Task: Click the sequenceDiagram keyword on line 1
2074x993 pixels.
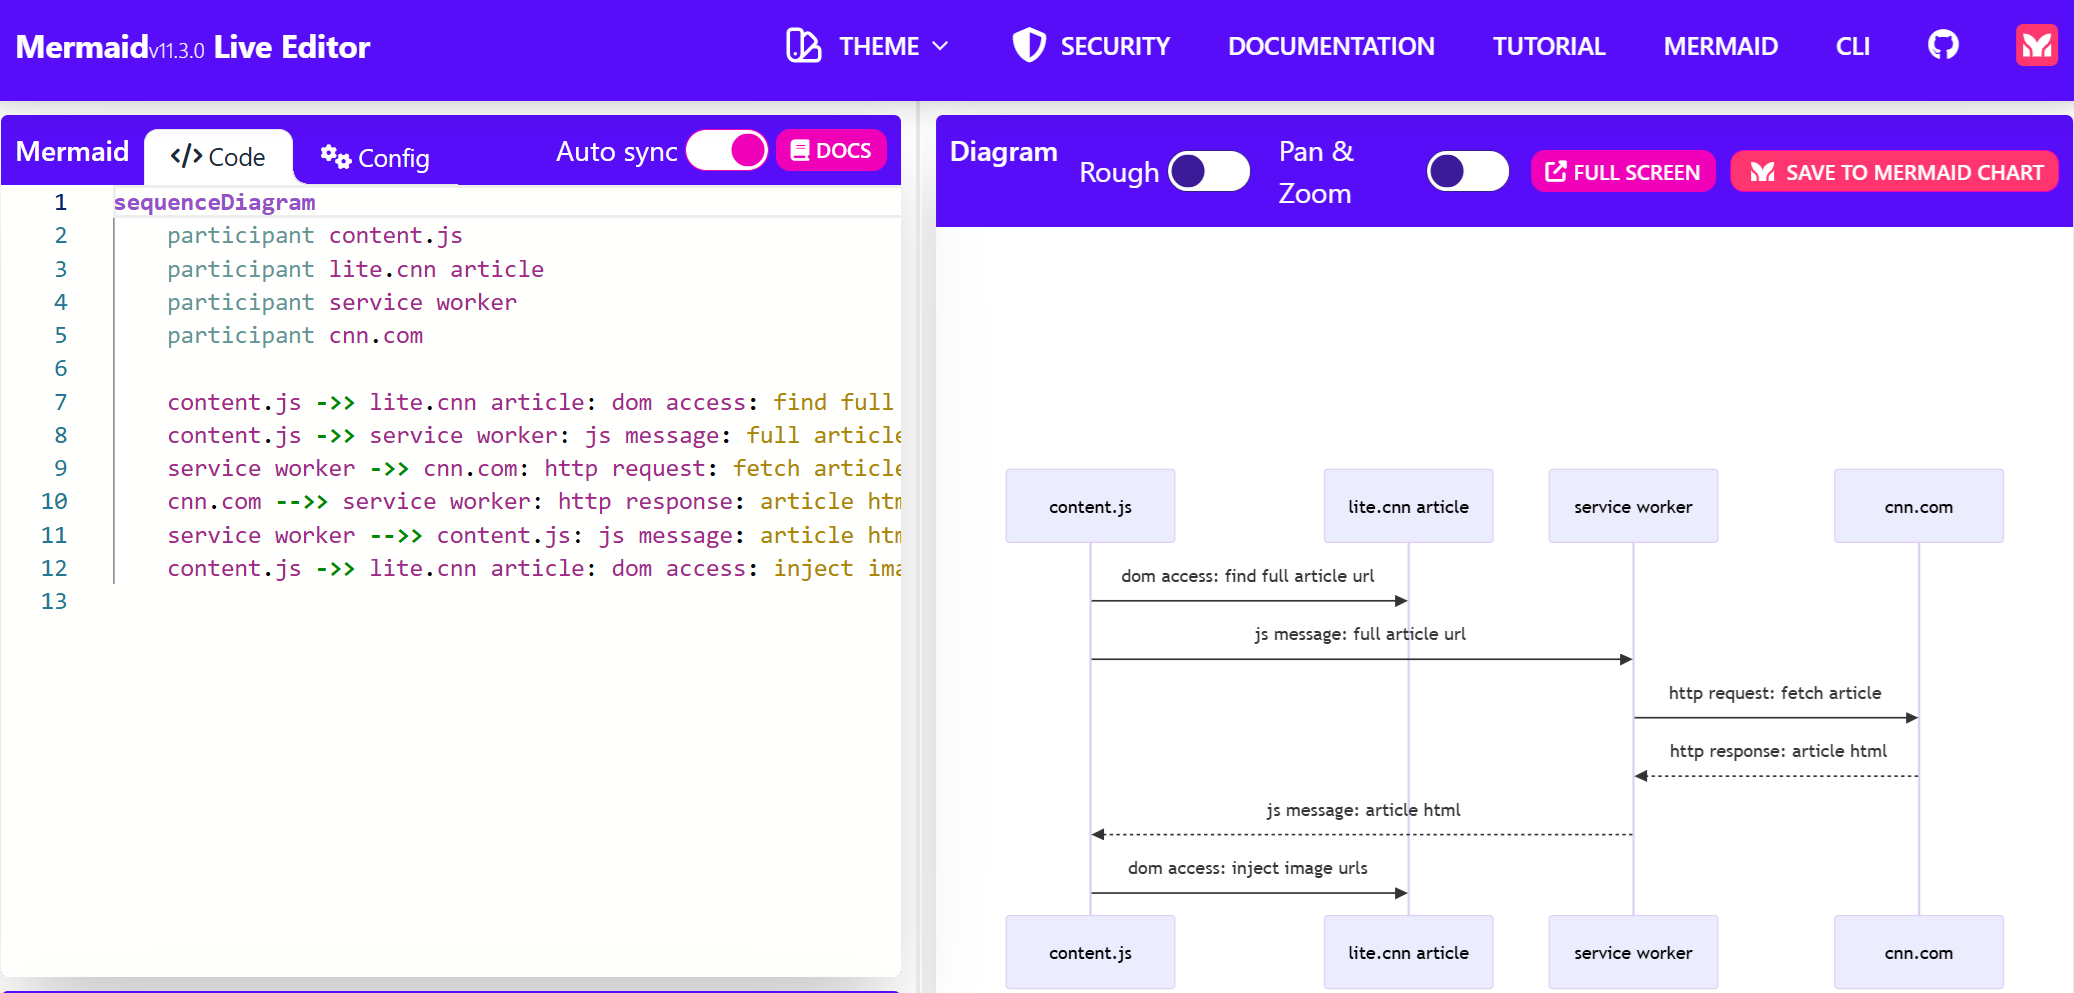Action: [214, 202]
